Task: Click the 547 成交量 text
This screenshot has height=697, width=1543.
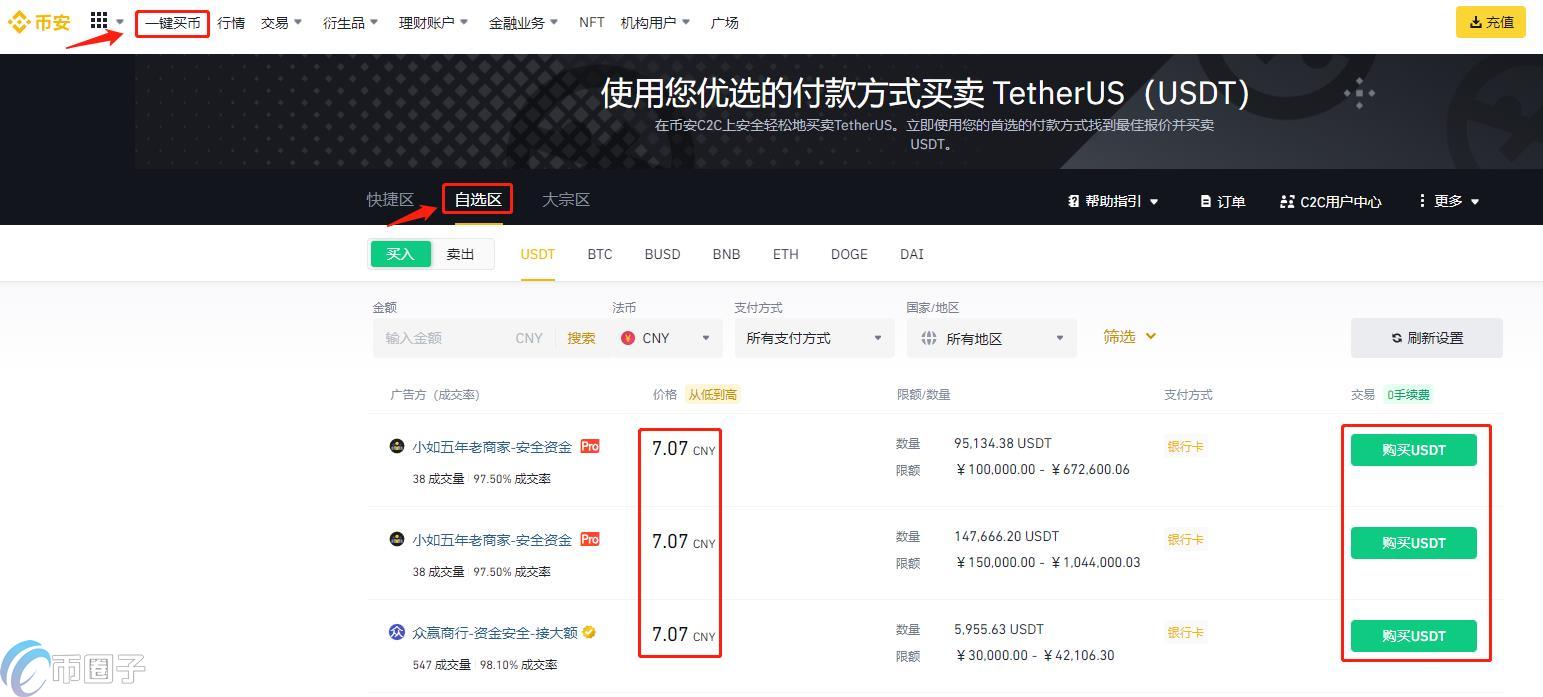Action: click(441, 665)
